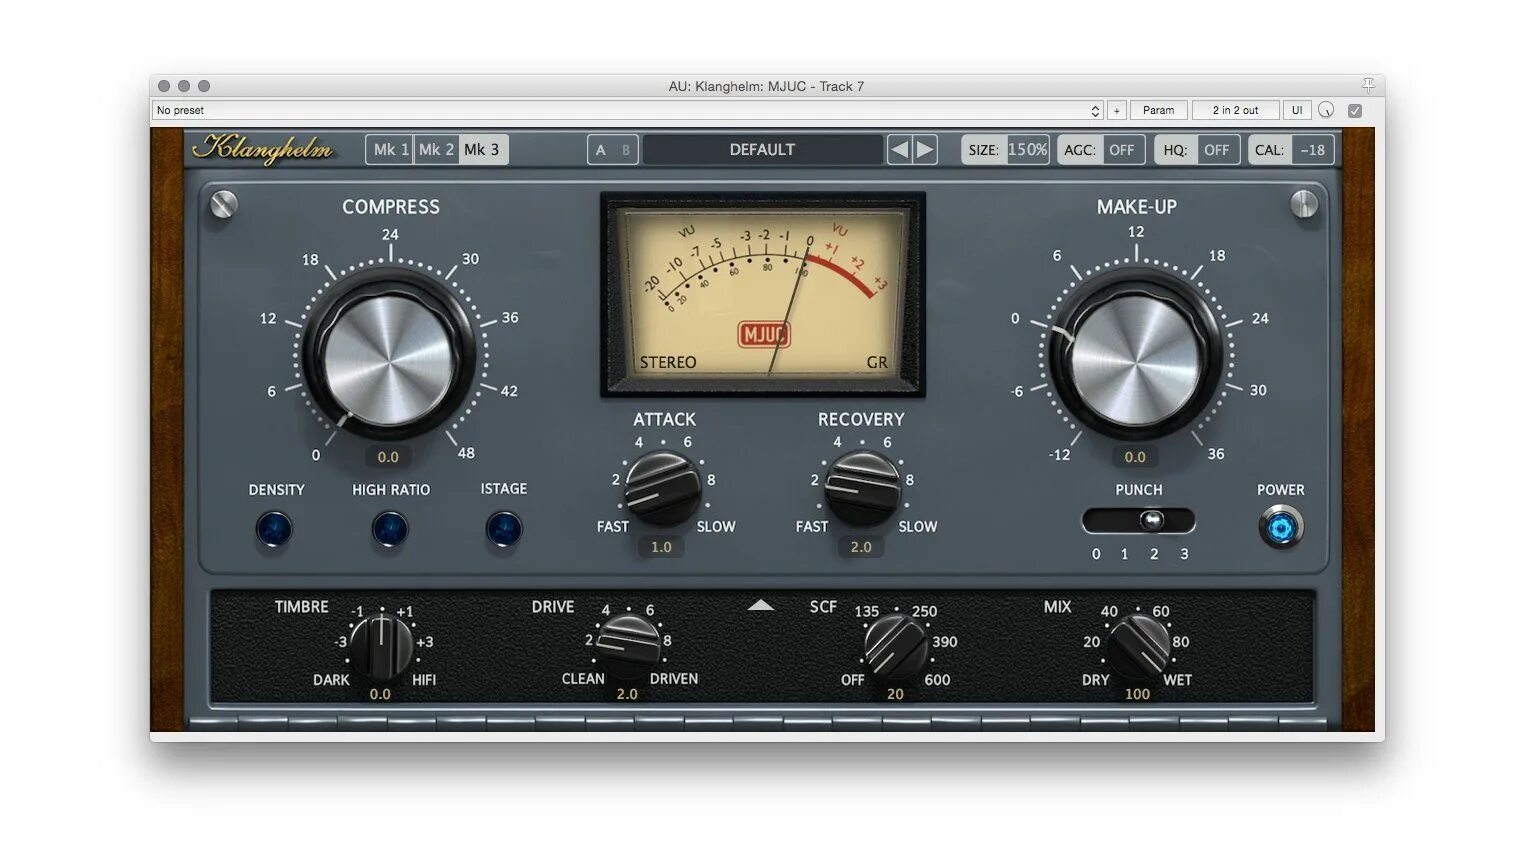Click the PUNCH slider switch
This screenshot has width=1540, height=850.
click(x=1139, y=520)
